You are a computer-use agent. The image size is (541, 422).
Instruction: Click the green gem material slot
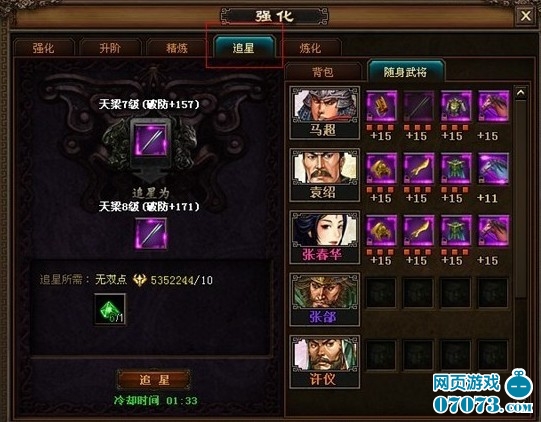pyautogui.click(x=110, y=309)
